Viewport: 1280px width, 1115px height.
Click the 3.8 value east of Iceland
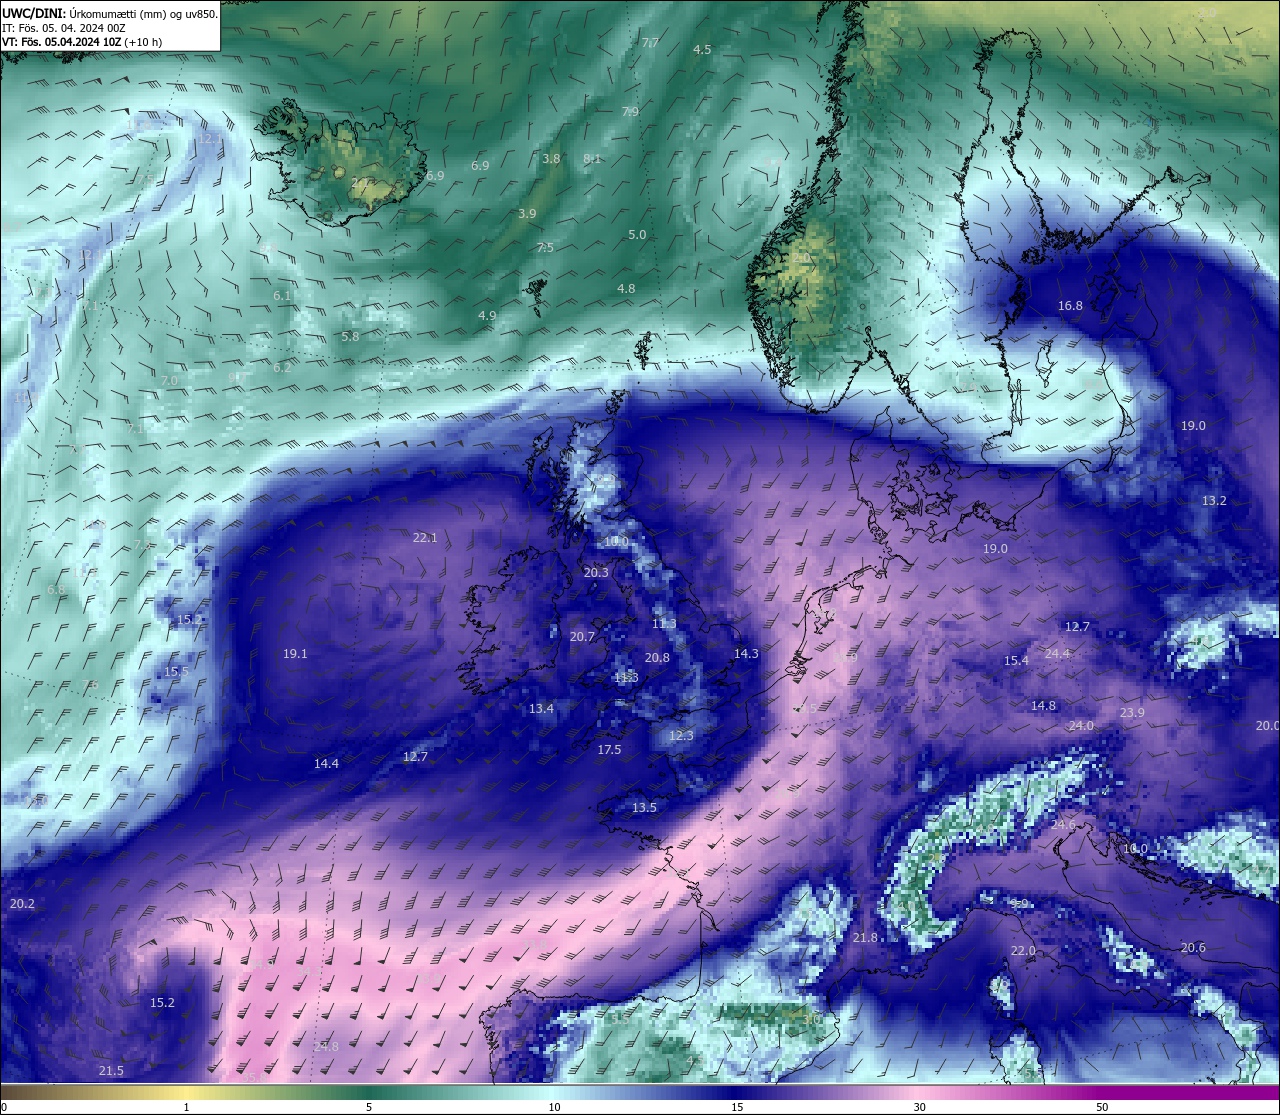click(551, 159)
